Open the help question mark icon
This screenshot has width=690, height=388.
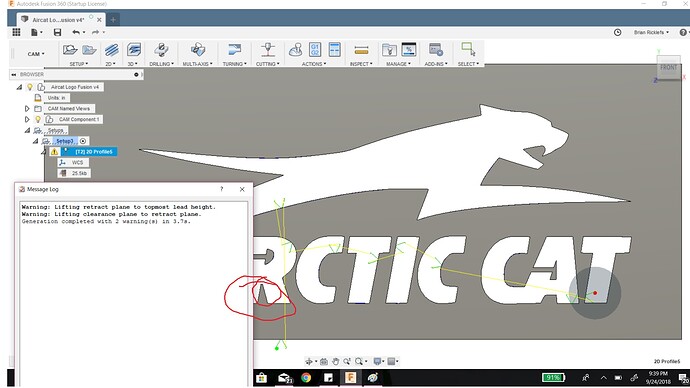point(683,32)
